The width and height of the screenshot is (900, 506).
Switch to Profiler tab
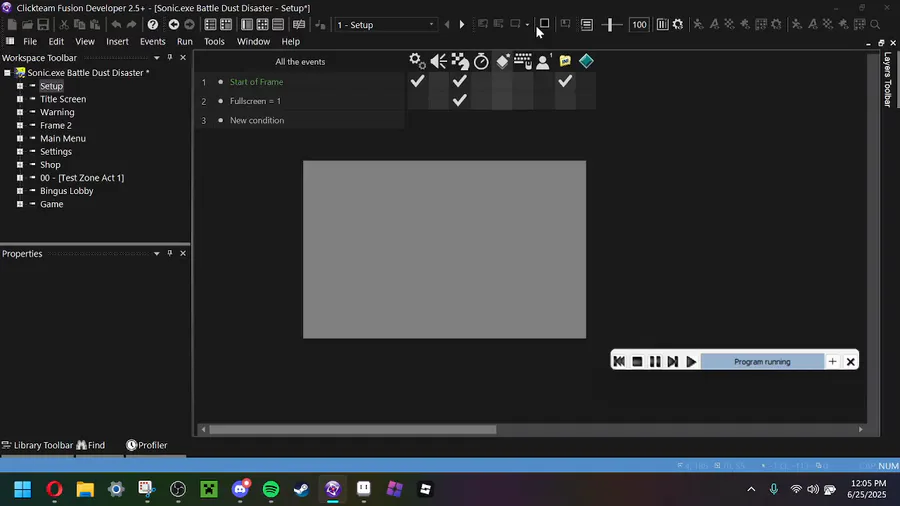[147, 445]
